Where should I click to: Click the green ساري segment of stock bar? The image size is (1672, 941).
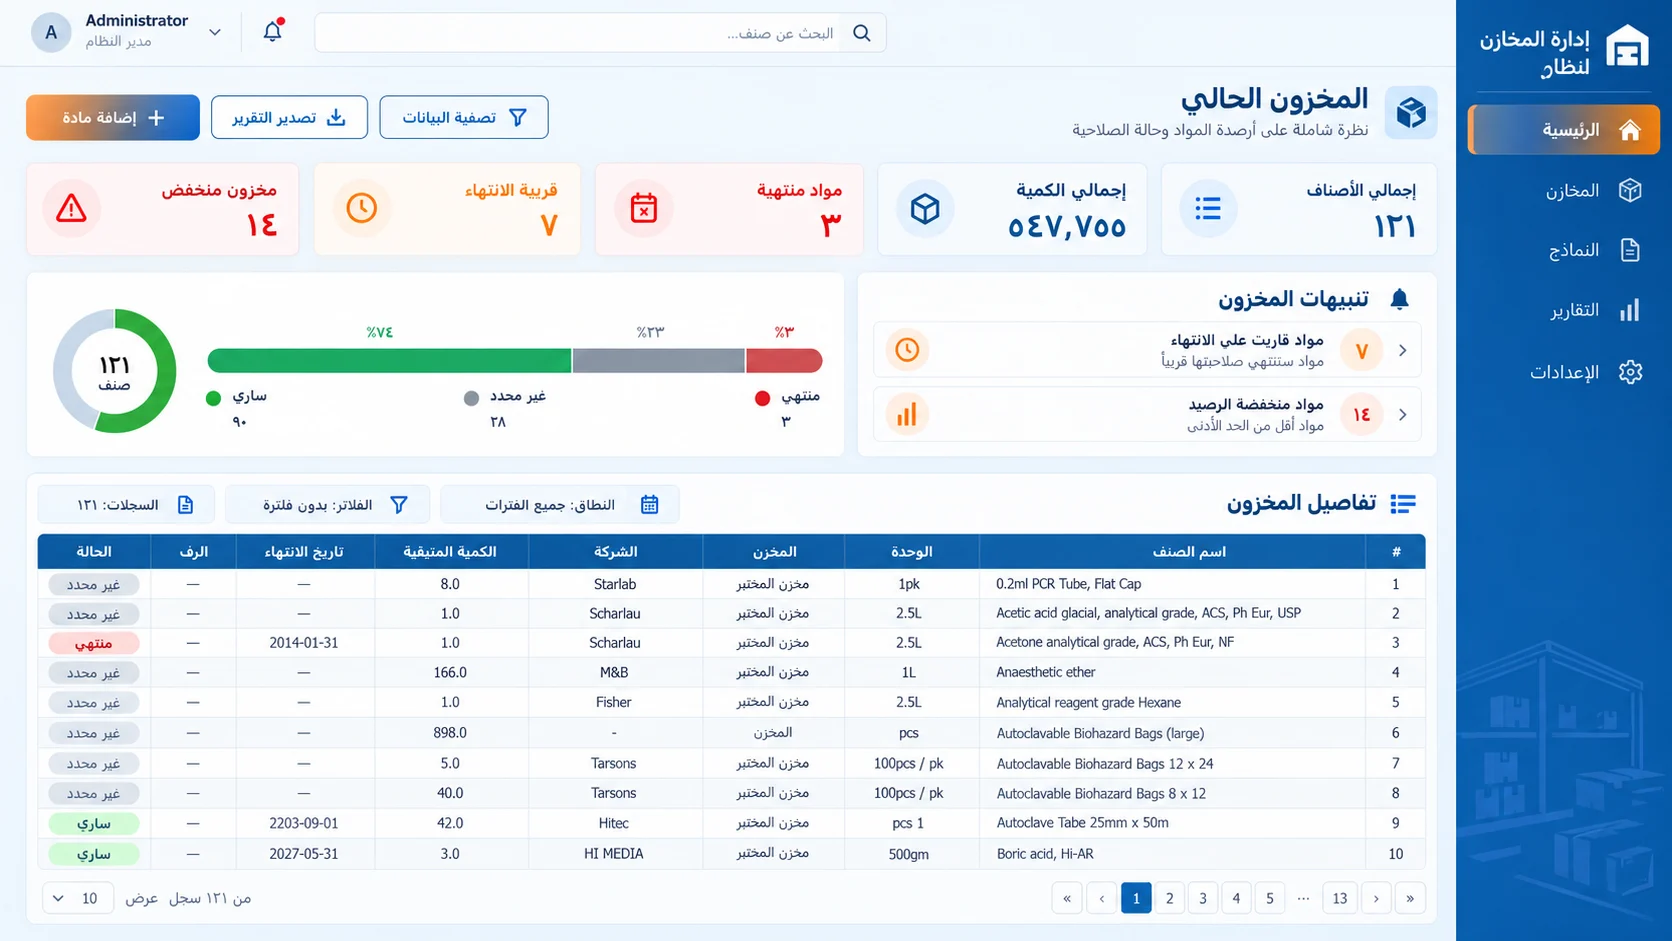point(389,361)
